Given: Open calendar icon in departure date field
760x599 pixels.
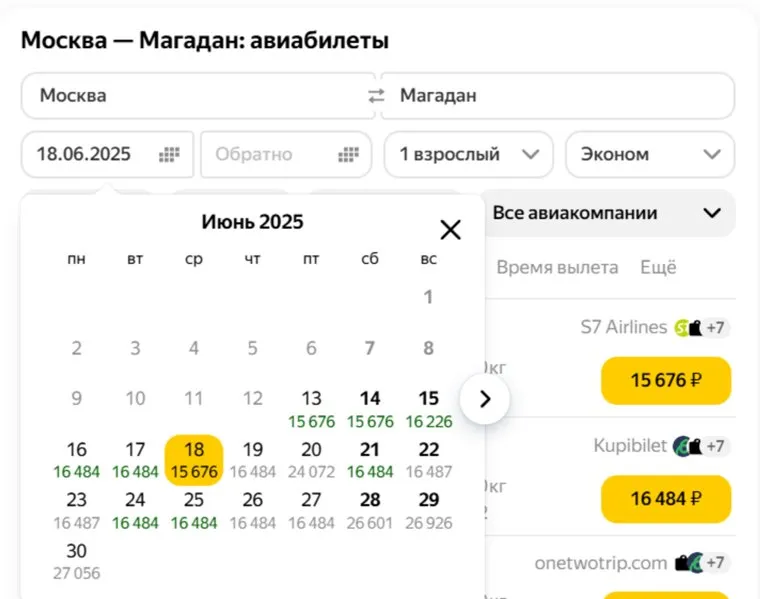Looking at the screenshot, I should pyautogui.click(x=169, y=154).
